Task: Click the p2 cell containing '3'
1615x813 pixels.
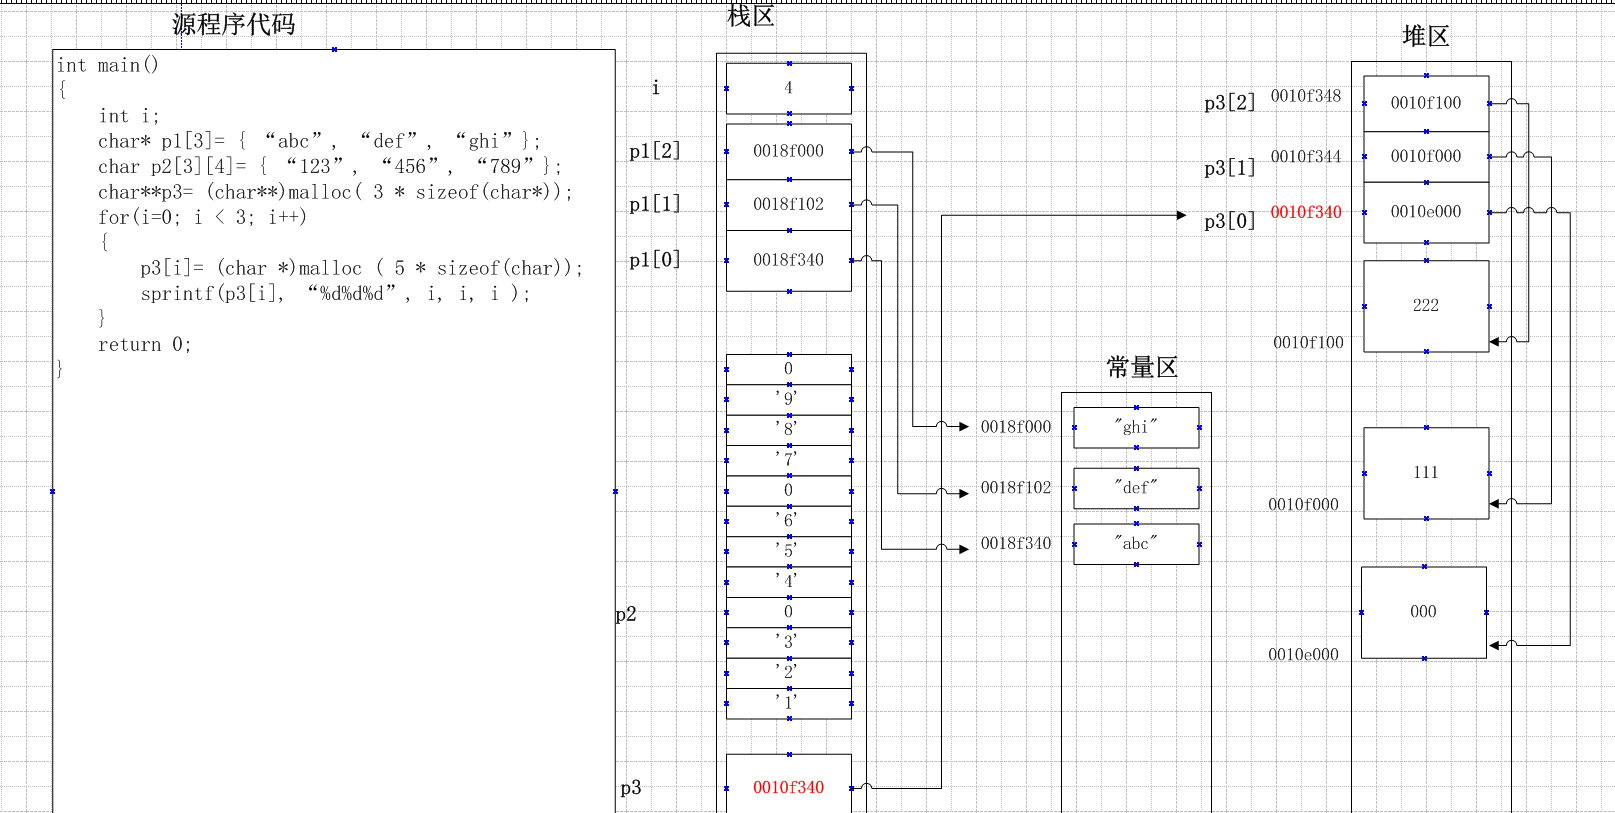Action: [789, 643]
